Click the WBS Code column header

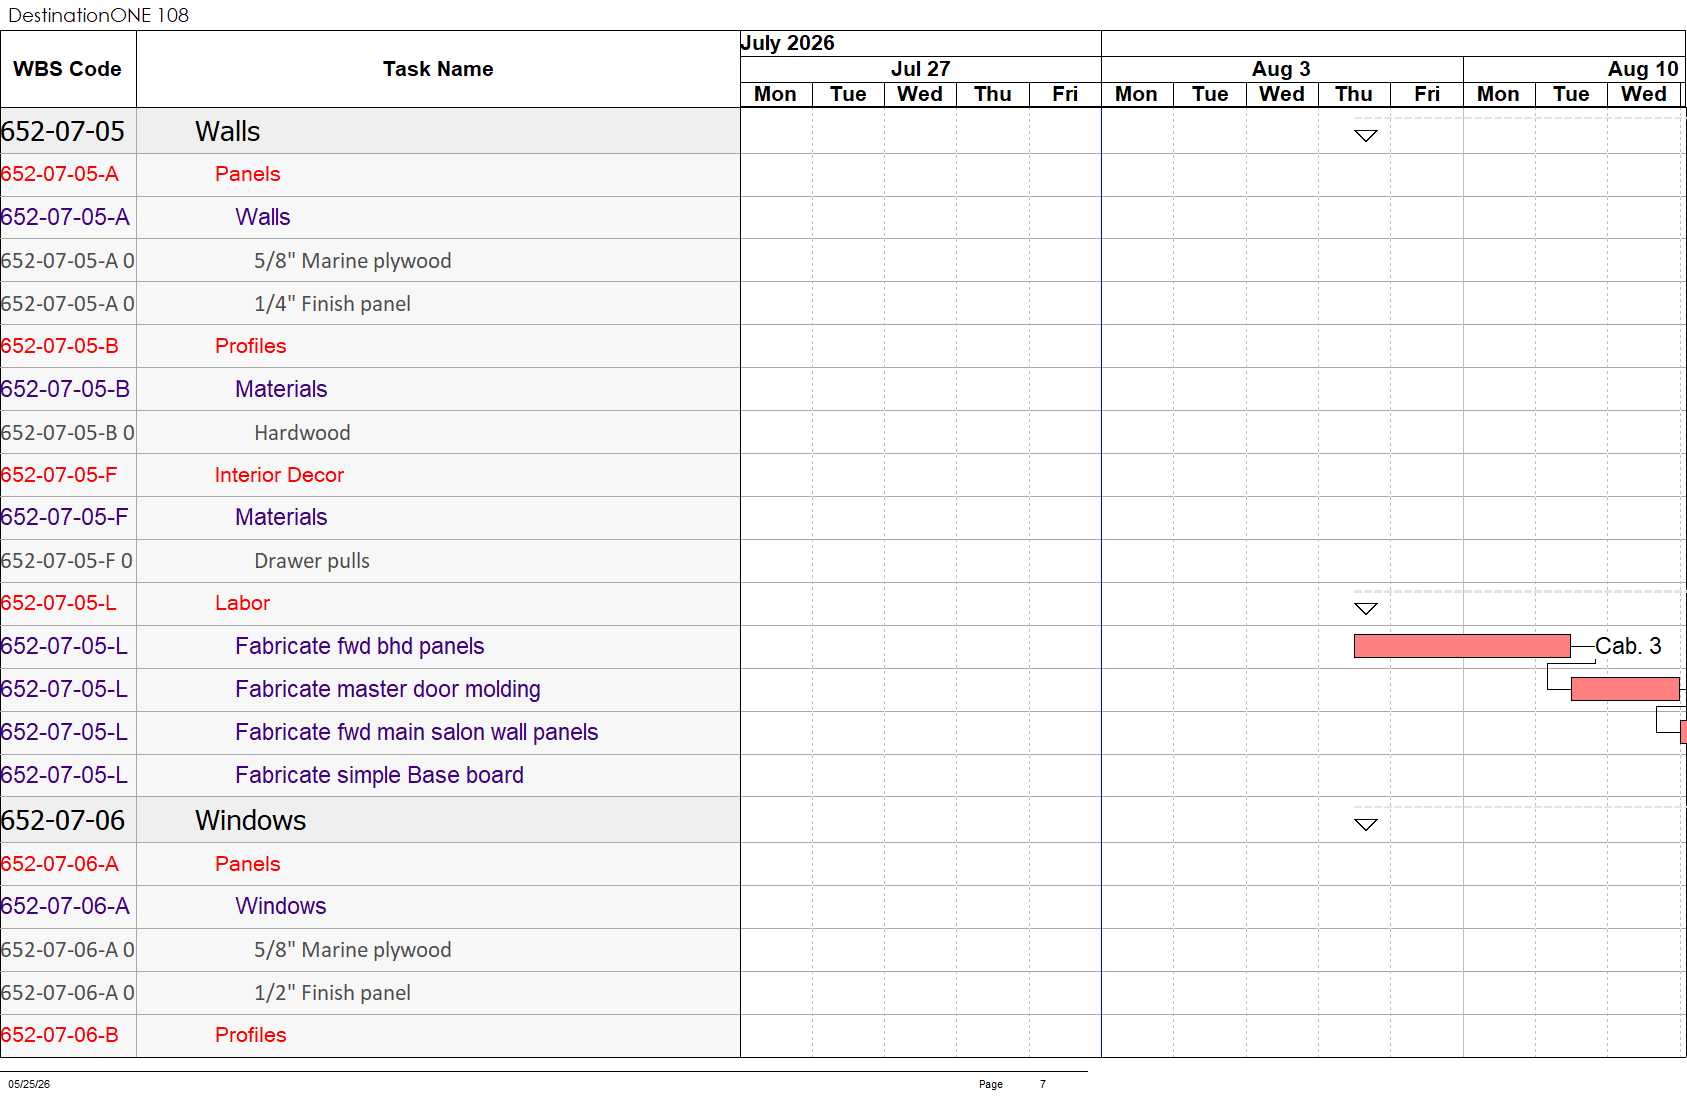click(x=67, y=69)
